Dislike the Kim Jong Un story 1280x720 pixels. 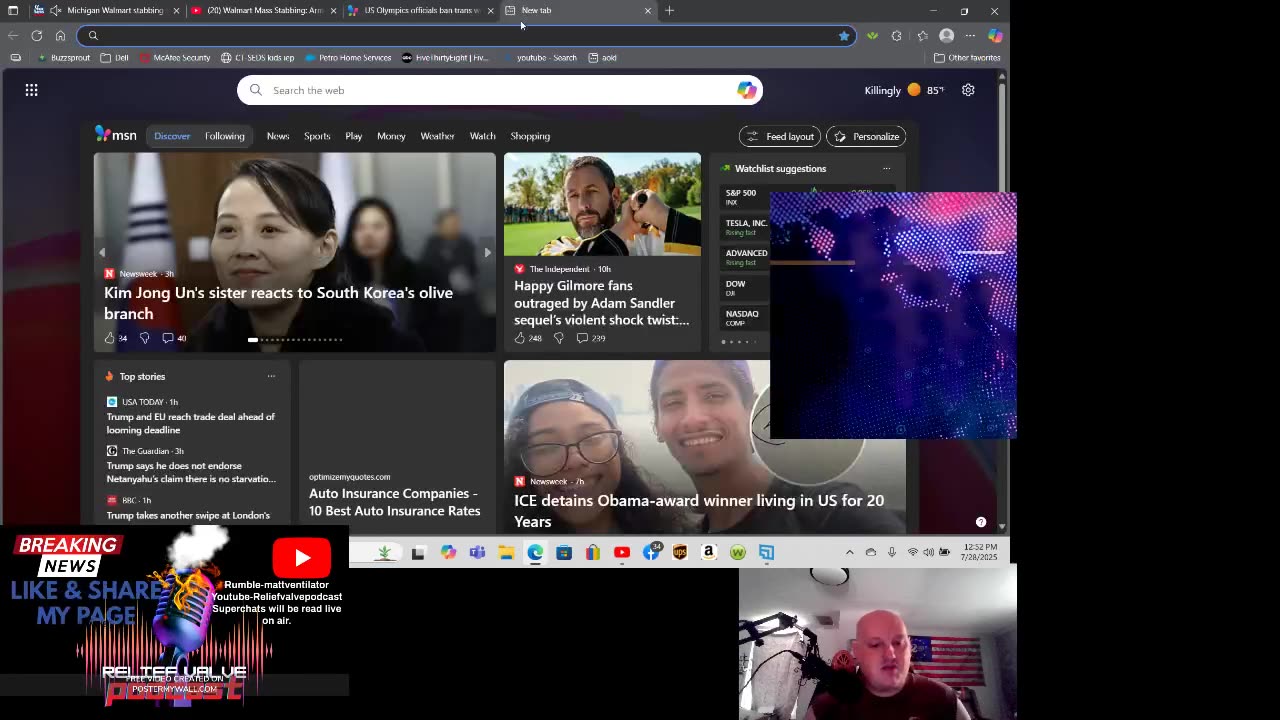tap(144, 338)
